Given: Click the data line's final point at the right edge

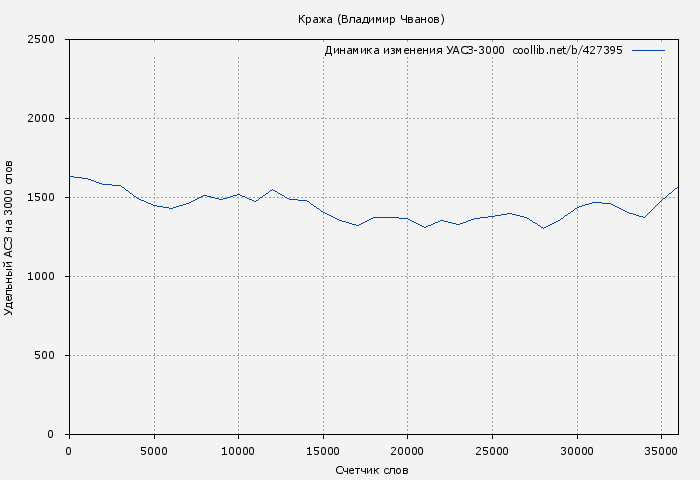Looking at the screenshot, I should [x=678, y=187].
